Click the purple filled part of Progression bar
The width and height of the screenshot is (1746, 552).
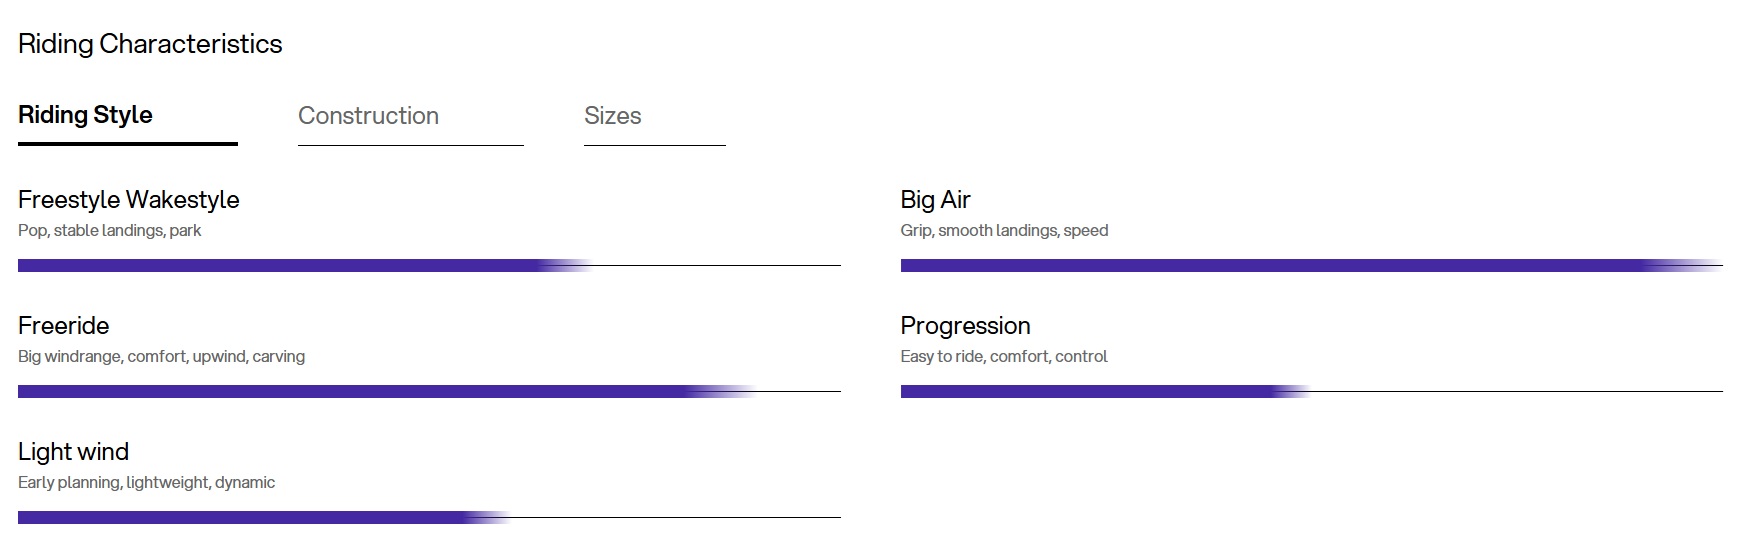[1090, 392]
